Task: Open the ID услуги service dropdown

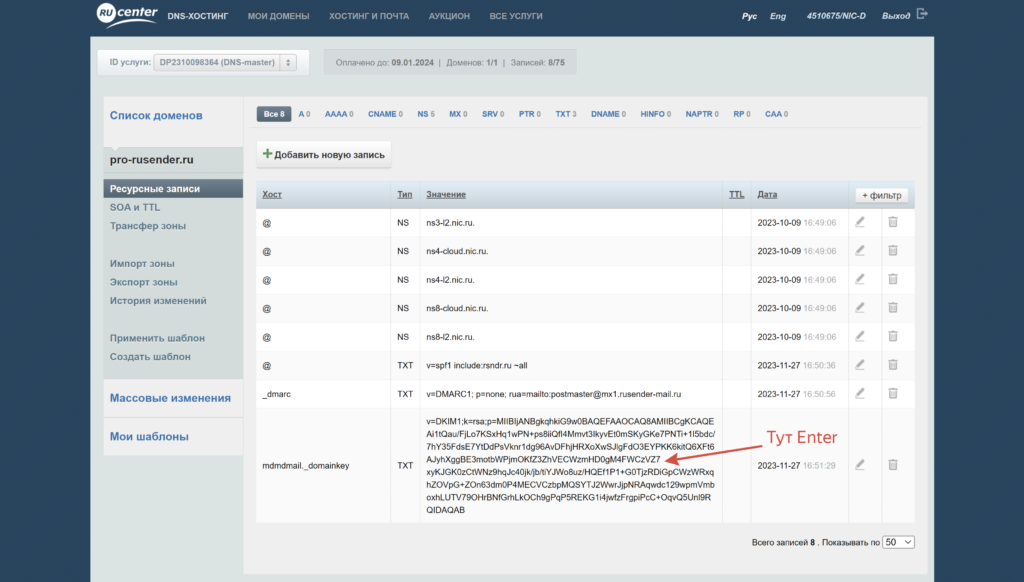Action: pos(225,62)
